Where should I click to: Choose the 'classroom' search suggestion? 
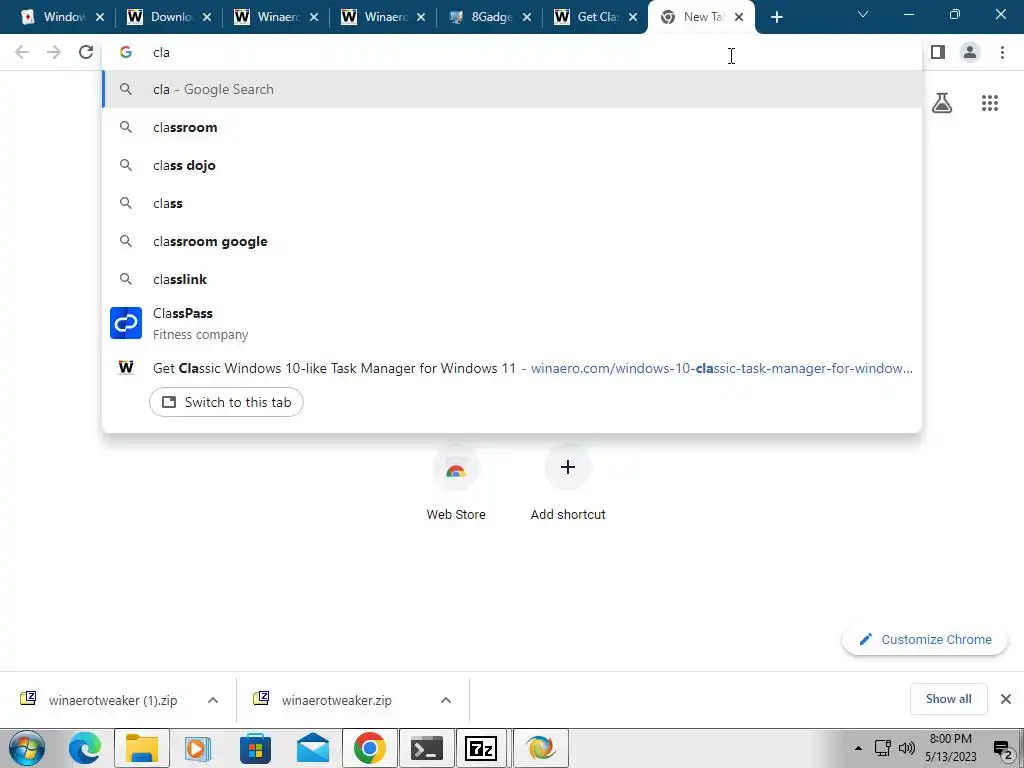[x=512, y=127]
